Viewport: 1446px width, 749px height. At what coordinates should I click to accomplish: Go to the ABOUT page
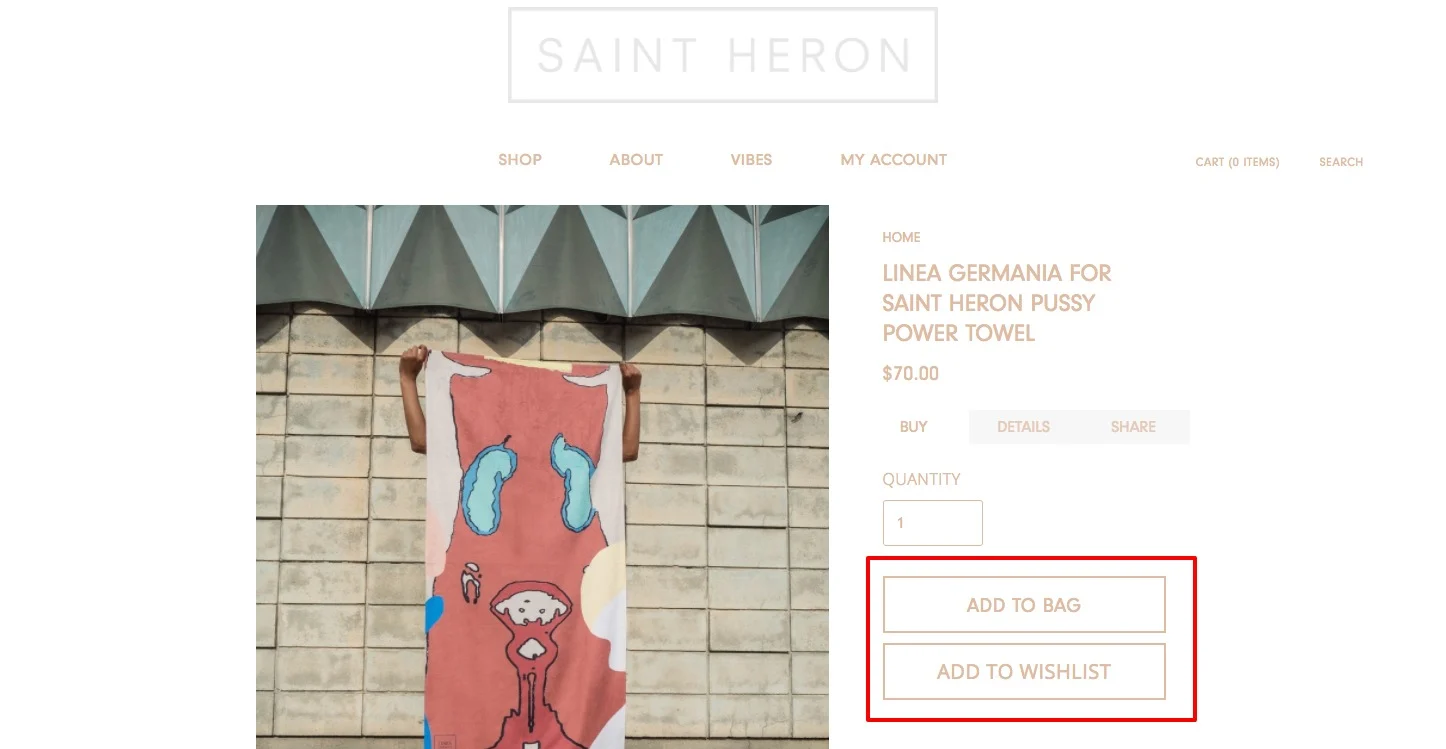636,160
